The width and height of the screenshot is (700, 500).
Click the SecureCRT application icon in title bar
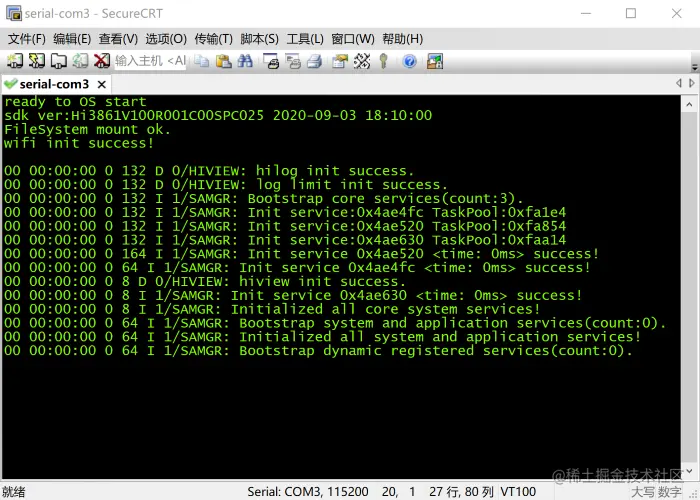pyautogui.click(x=14, y=13)
